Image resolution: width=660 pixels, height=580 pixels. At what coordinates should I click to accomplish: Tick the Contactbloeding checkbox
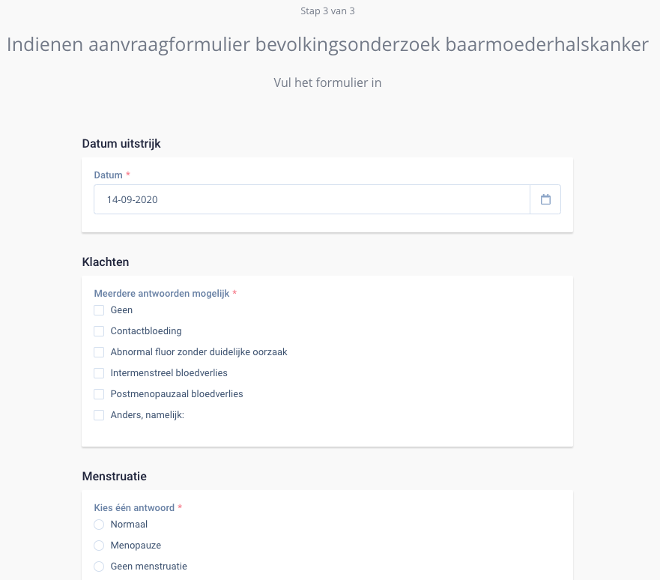(99, 331)
